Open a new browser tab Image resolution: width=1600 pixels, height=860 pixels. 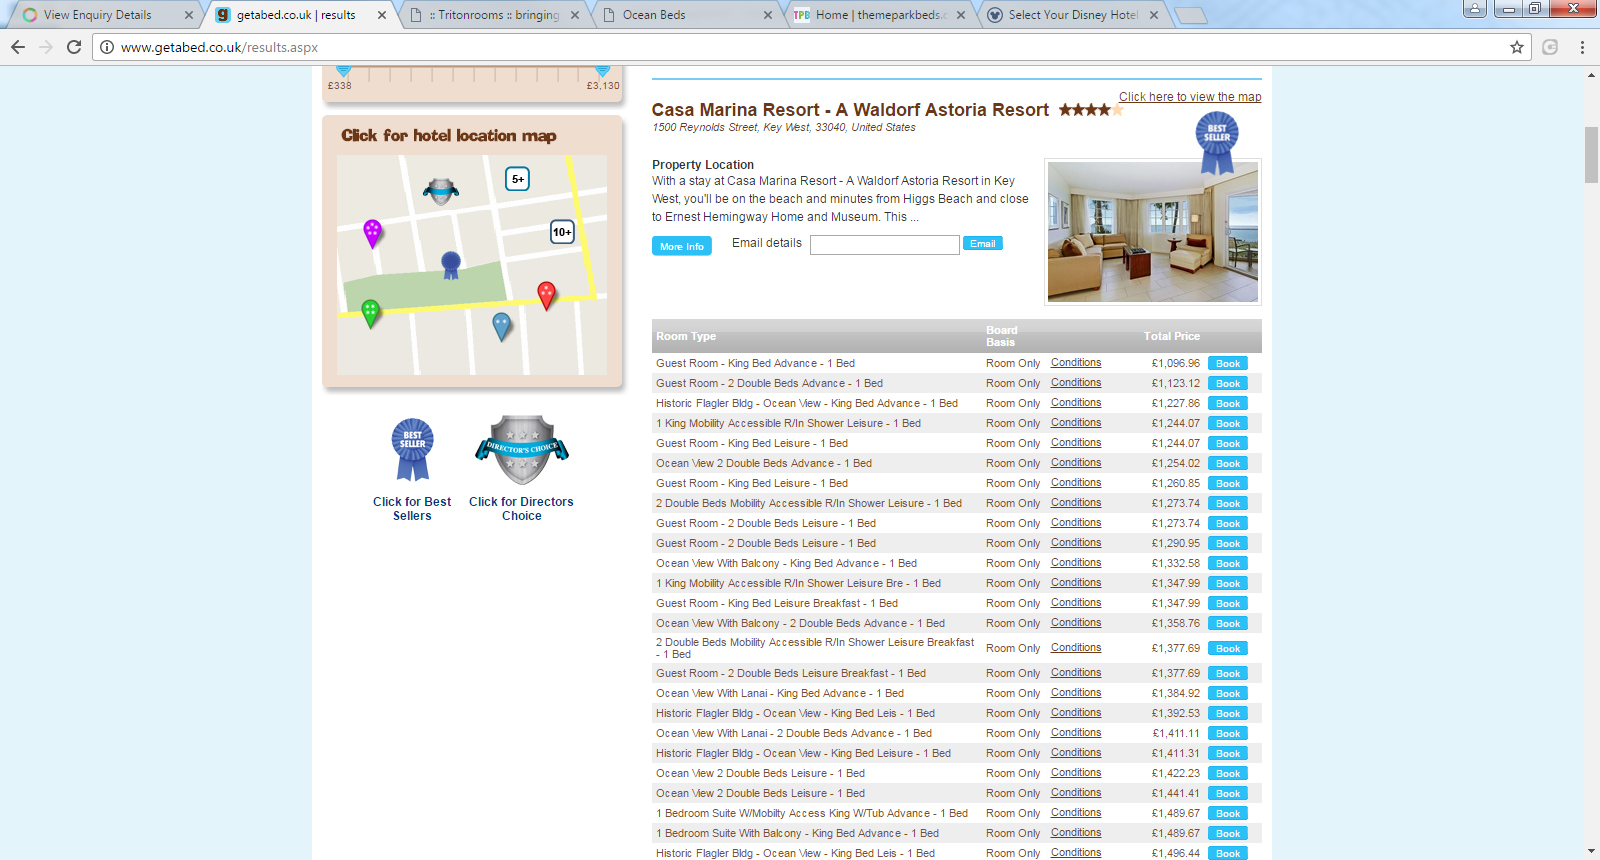pyautogui.click(x=1190, y=15)
